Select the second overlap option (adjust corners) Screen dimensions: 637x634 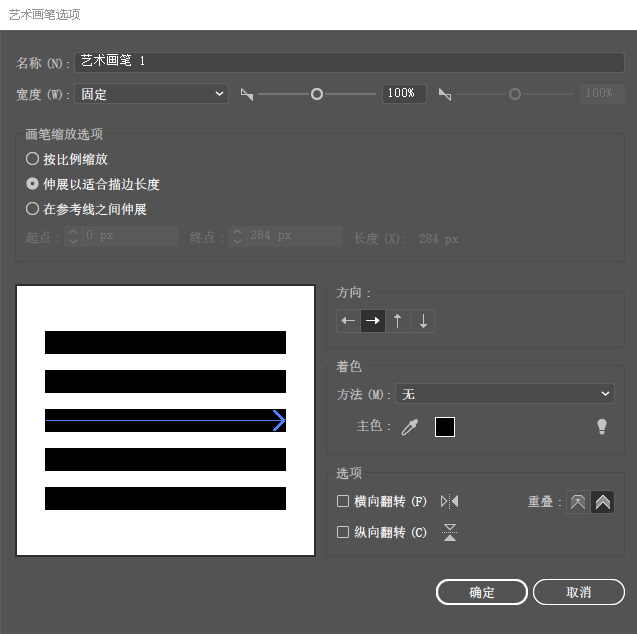pos(602,502)
